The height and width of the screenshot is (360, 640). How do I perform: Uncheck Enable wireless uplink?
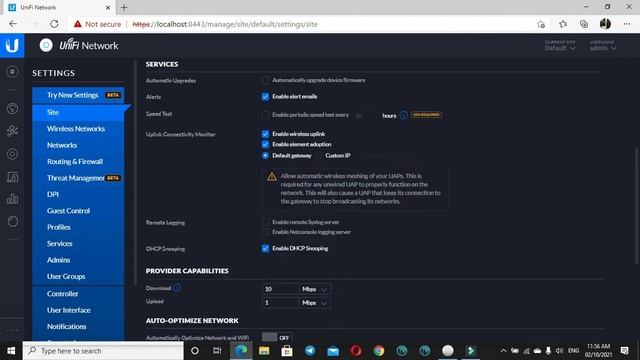pos(265,134)
